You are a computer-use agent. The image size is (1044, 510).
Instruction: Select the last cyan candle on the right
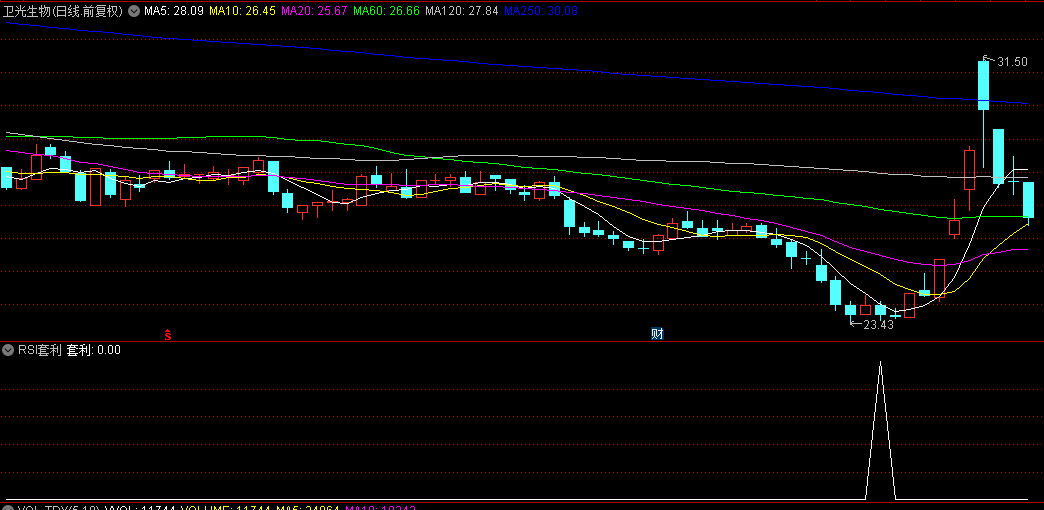pyautogui.click(x=1029, y=200)
